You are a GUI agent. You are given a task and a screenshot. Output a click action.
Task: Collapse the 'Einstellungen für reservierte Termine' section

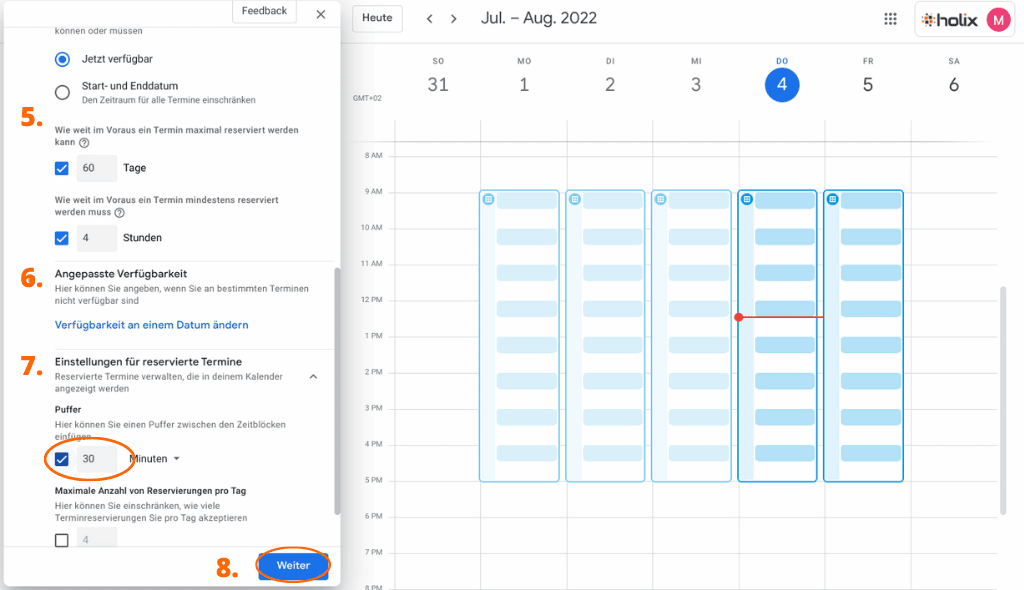tap(313, 375)
